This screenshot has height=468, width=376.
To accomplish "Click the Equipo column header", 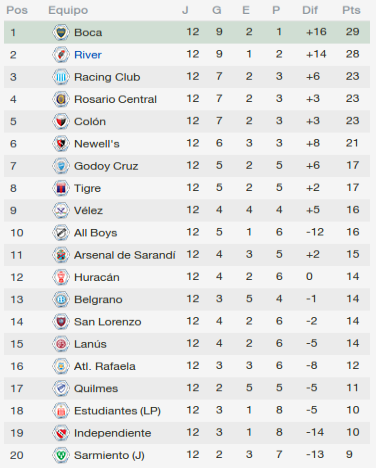I will tap(68, 10).
